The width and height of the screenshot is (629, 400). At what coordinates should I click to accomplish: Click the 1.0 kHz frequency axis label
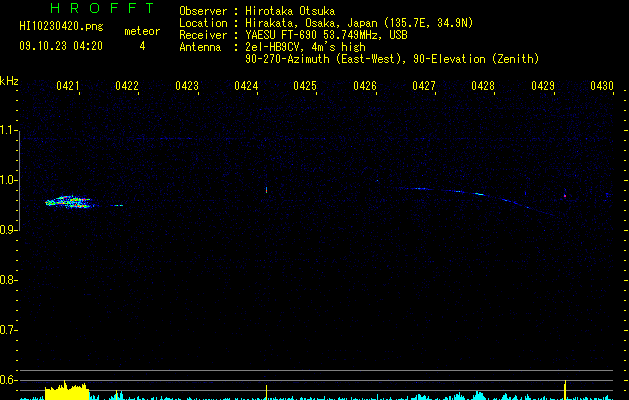[x=8, y=180]
